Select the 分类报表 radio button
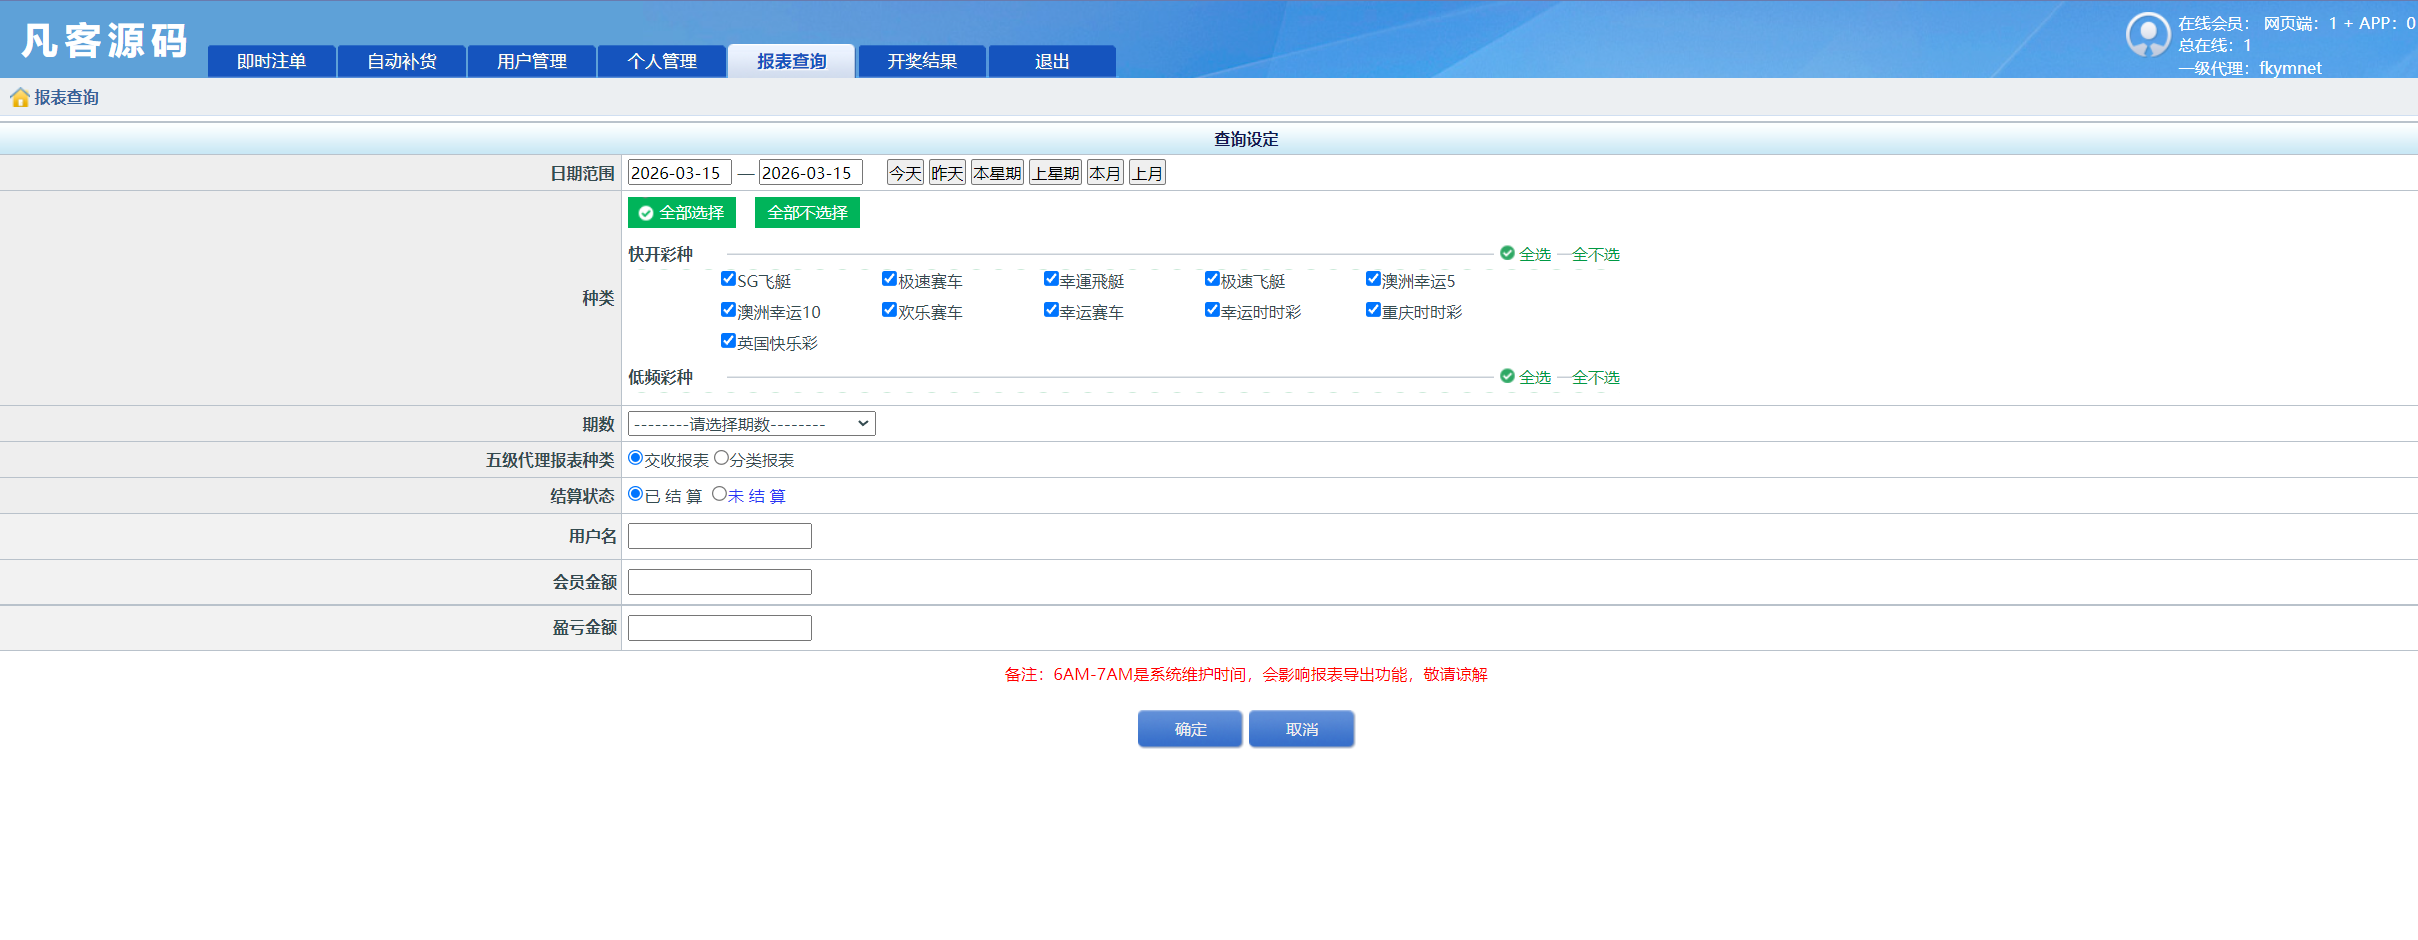 [722, 458]
